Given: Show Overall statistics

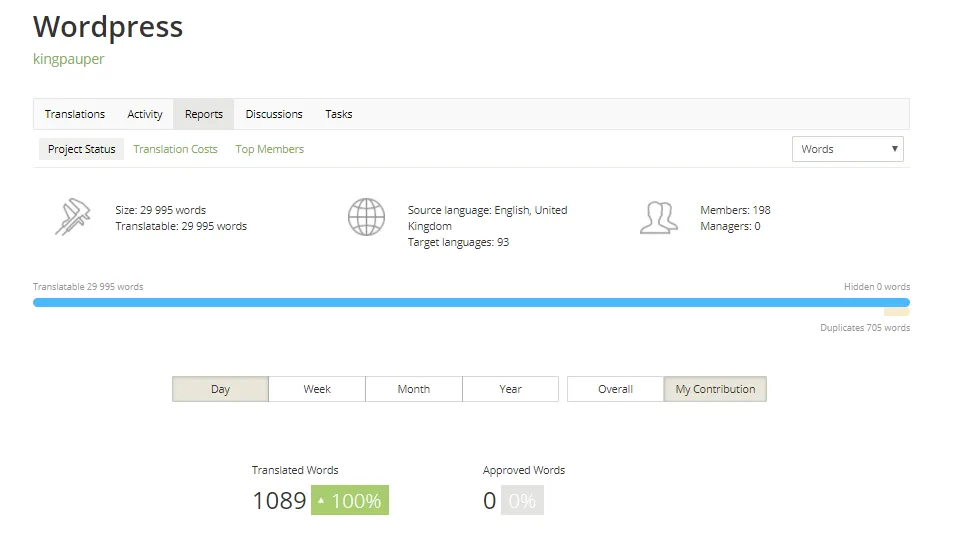Looking at the screenshot, I should (615, 389).
